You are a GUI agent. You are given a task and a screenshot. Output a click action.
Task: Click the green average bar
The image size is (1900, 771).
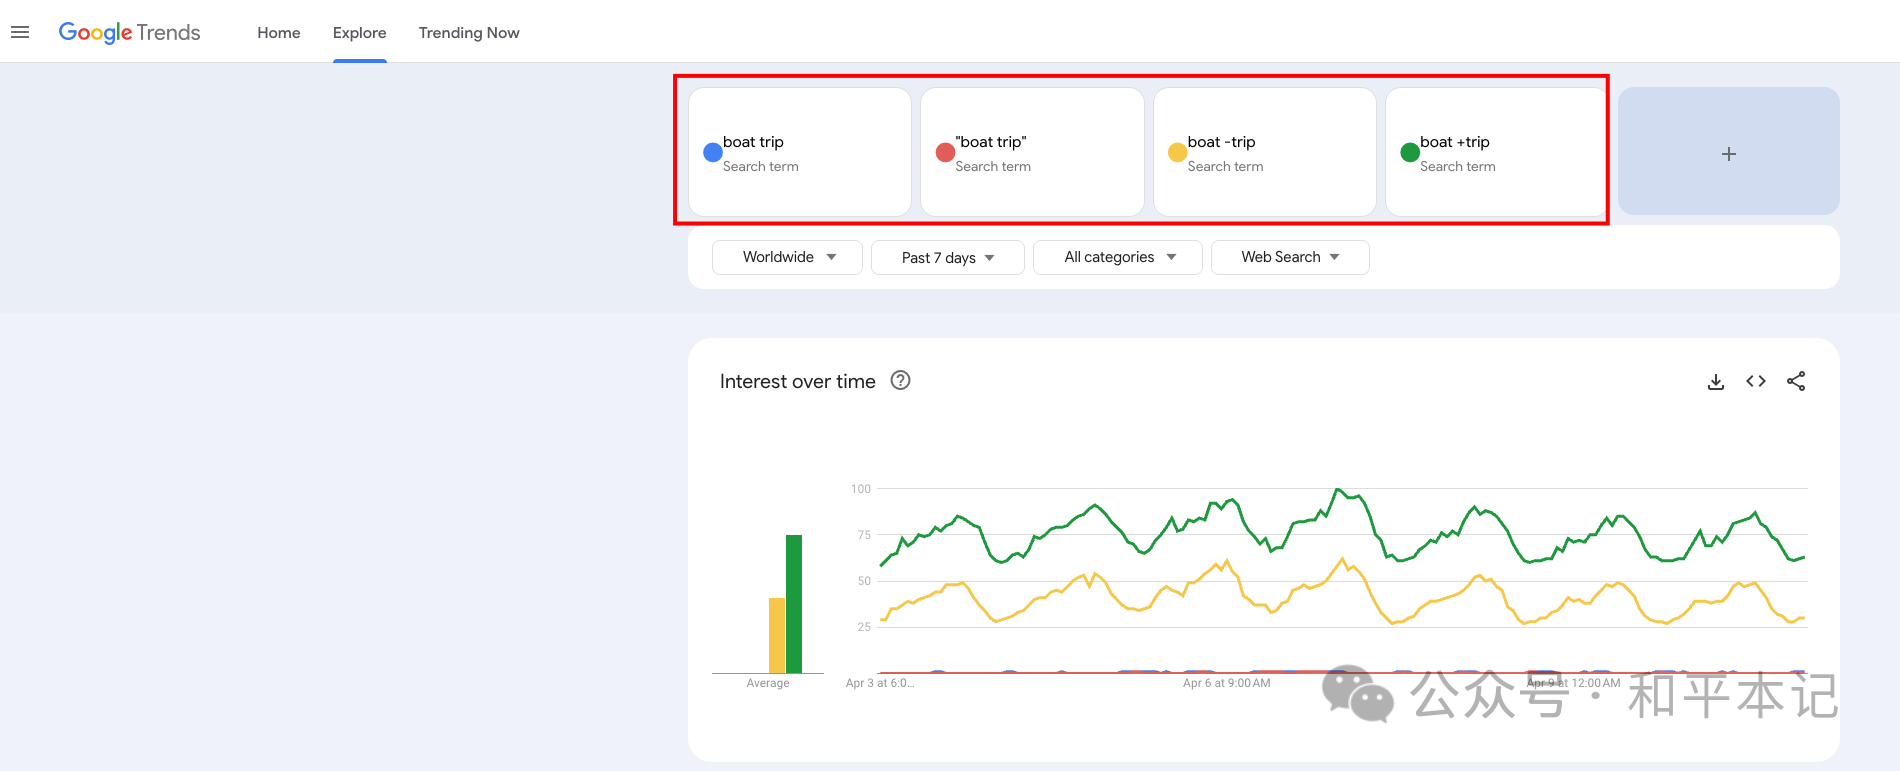click(x=794, y=604)
